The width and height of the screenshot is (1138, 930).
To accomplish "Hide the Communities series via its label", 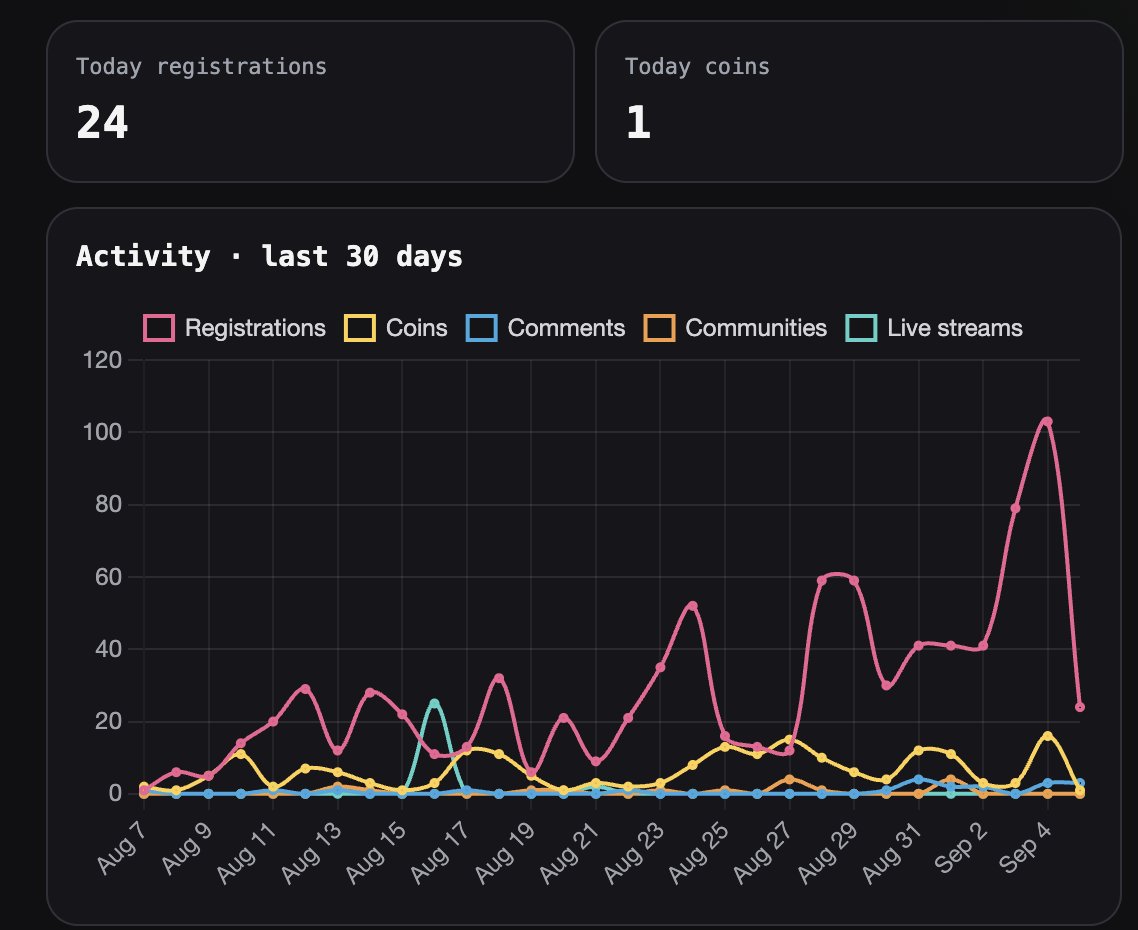I will click(756, 328).
